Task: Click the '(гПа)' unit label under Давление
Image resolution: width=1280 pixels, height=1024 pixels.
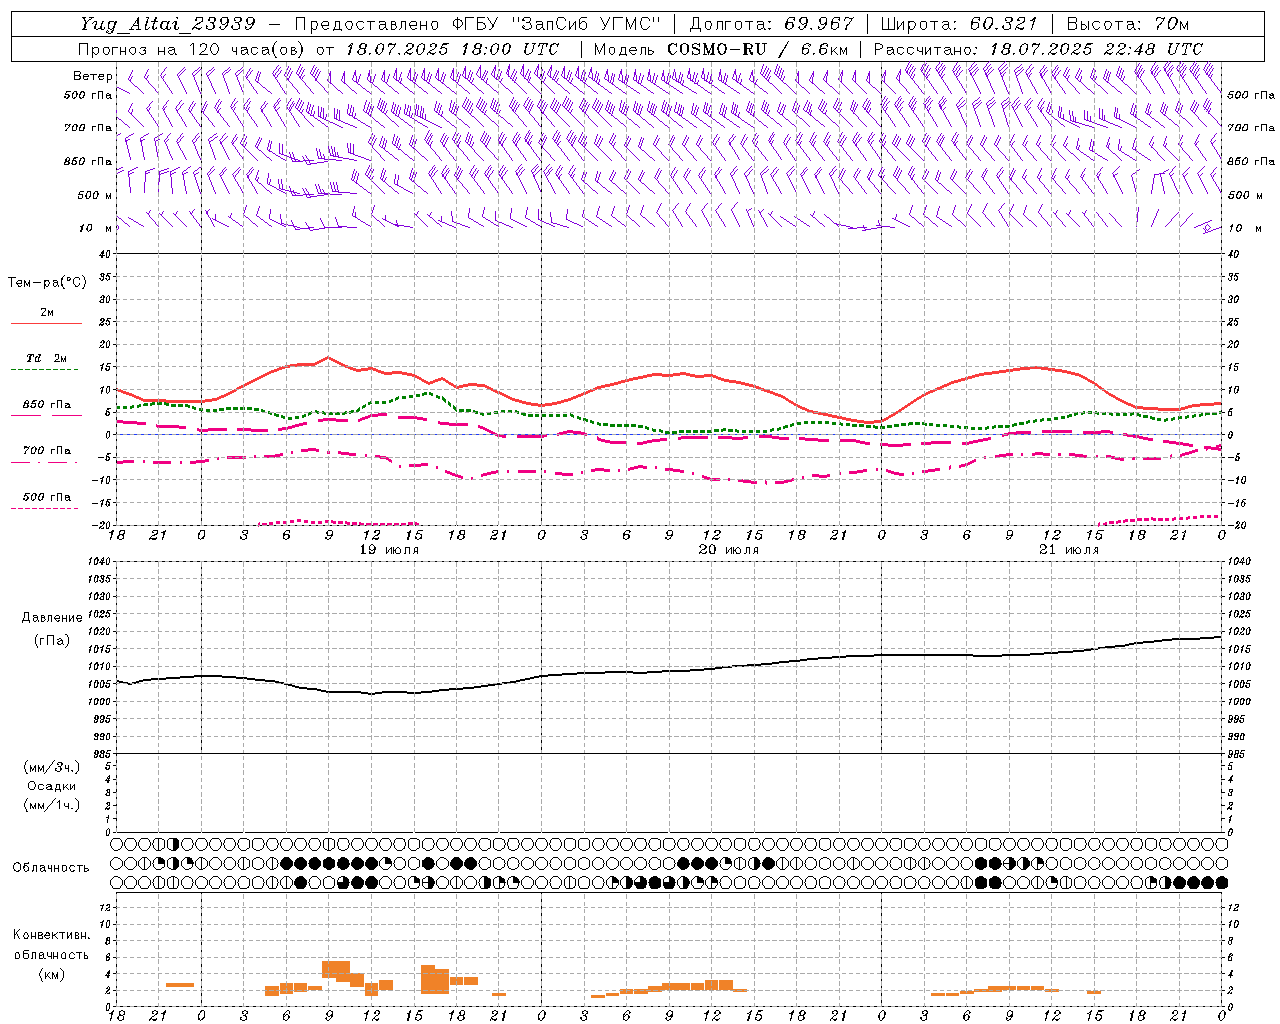Action: tap(52, 641)
